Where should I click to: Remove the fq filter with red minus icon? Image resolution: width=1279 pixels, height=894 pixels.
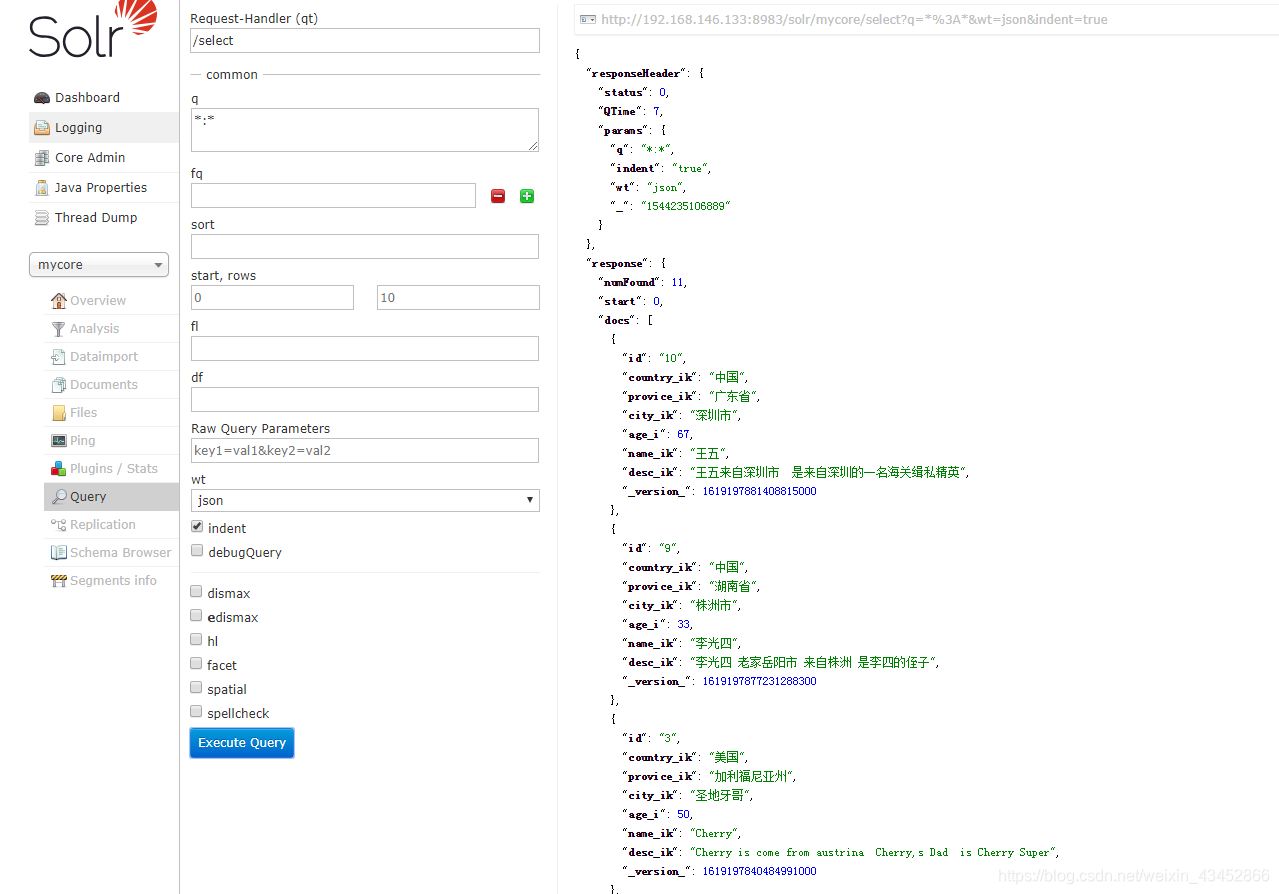click(x=498, y=196)
